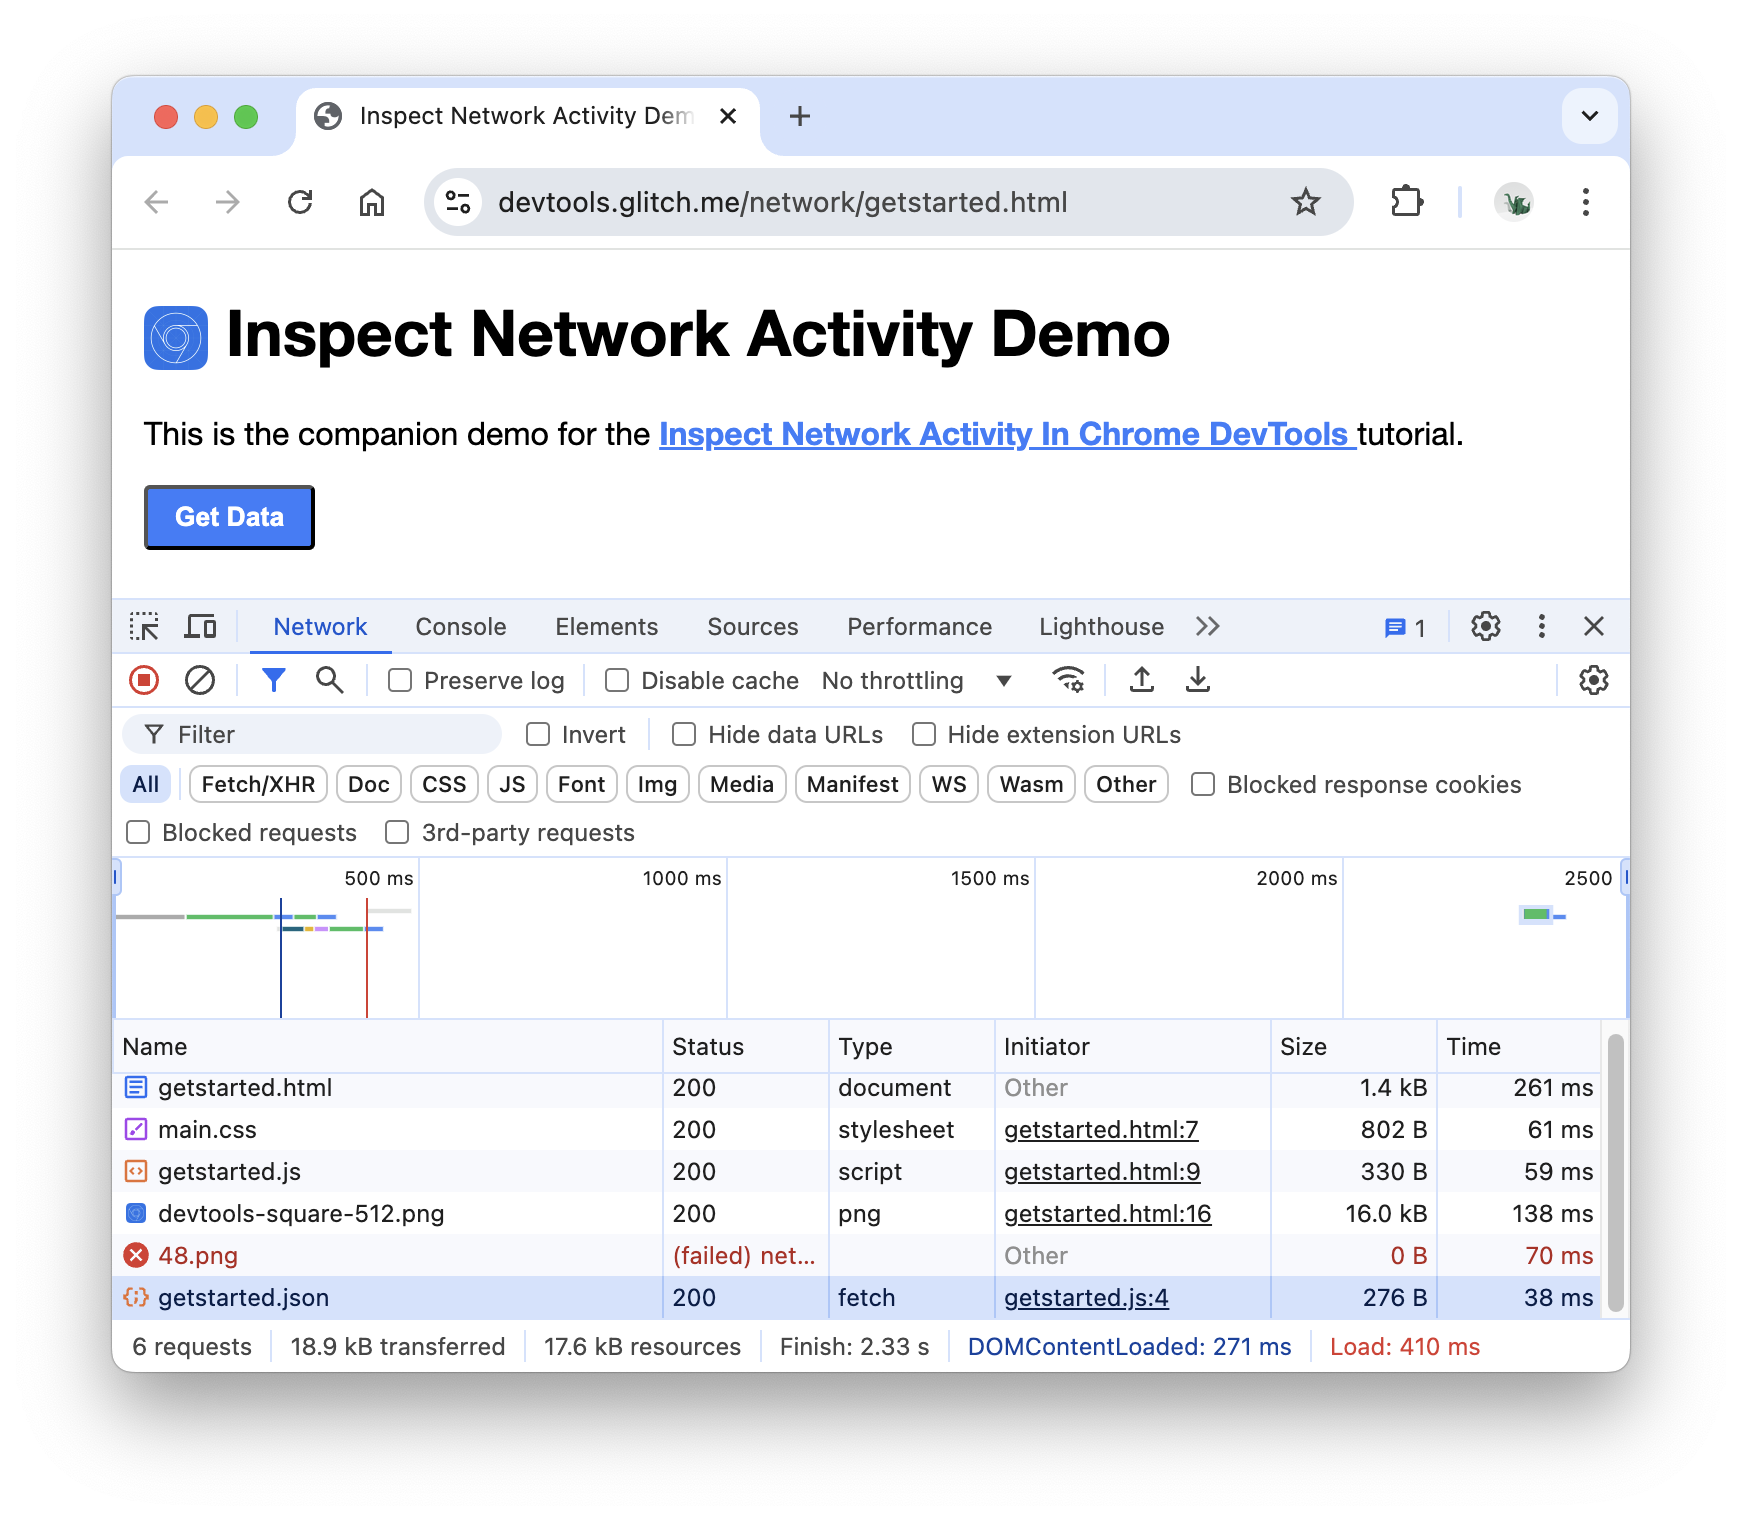
Task: Toggle the device emulation toolbar
Action: [200, 627]
